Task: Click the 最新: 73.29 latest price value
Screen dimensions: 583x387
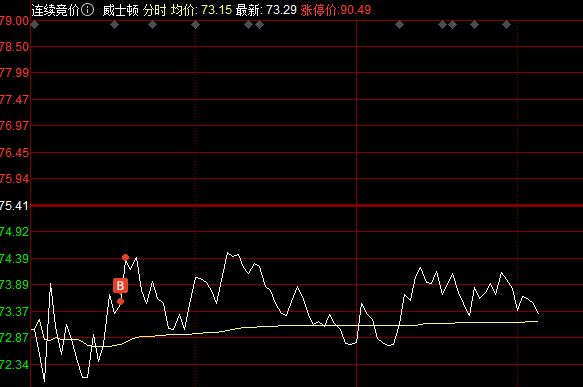Action: tap(266, 10)
